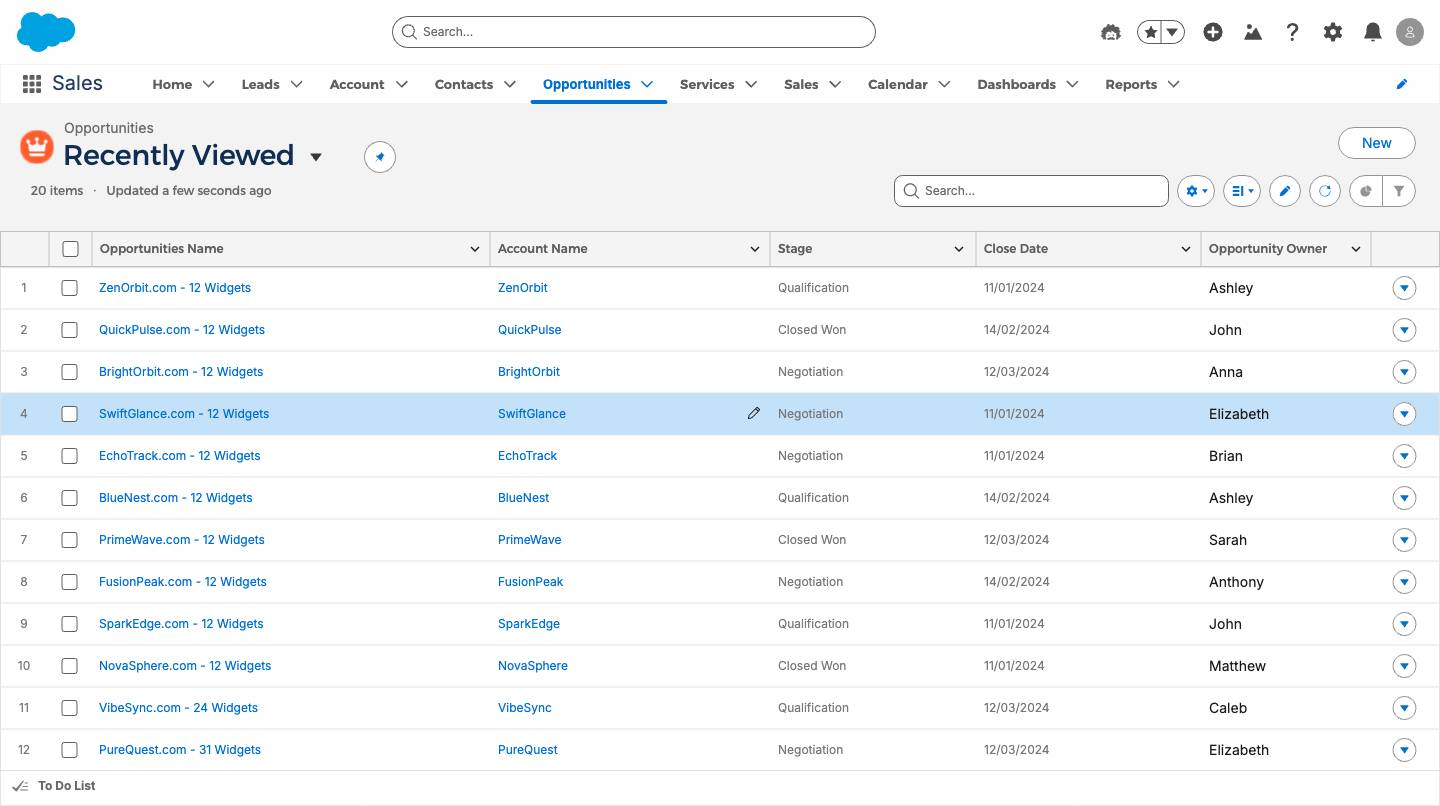Open the Contacts tab
Viewport: 1440px width, 806px height.
(464, 84)
